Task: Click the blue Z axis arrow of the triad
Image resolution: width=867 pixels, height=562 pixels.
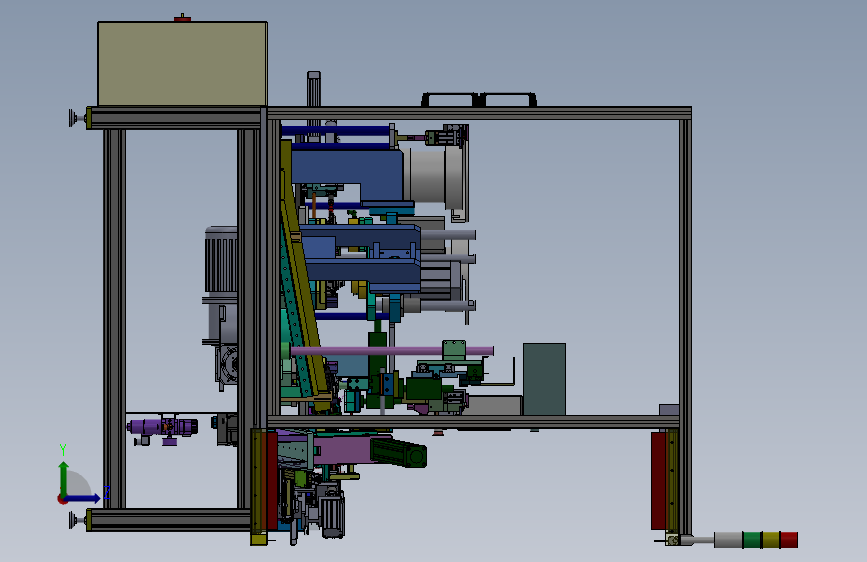Action: (85, 498)
